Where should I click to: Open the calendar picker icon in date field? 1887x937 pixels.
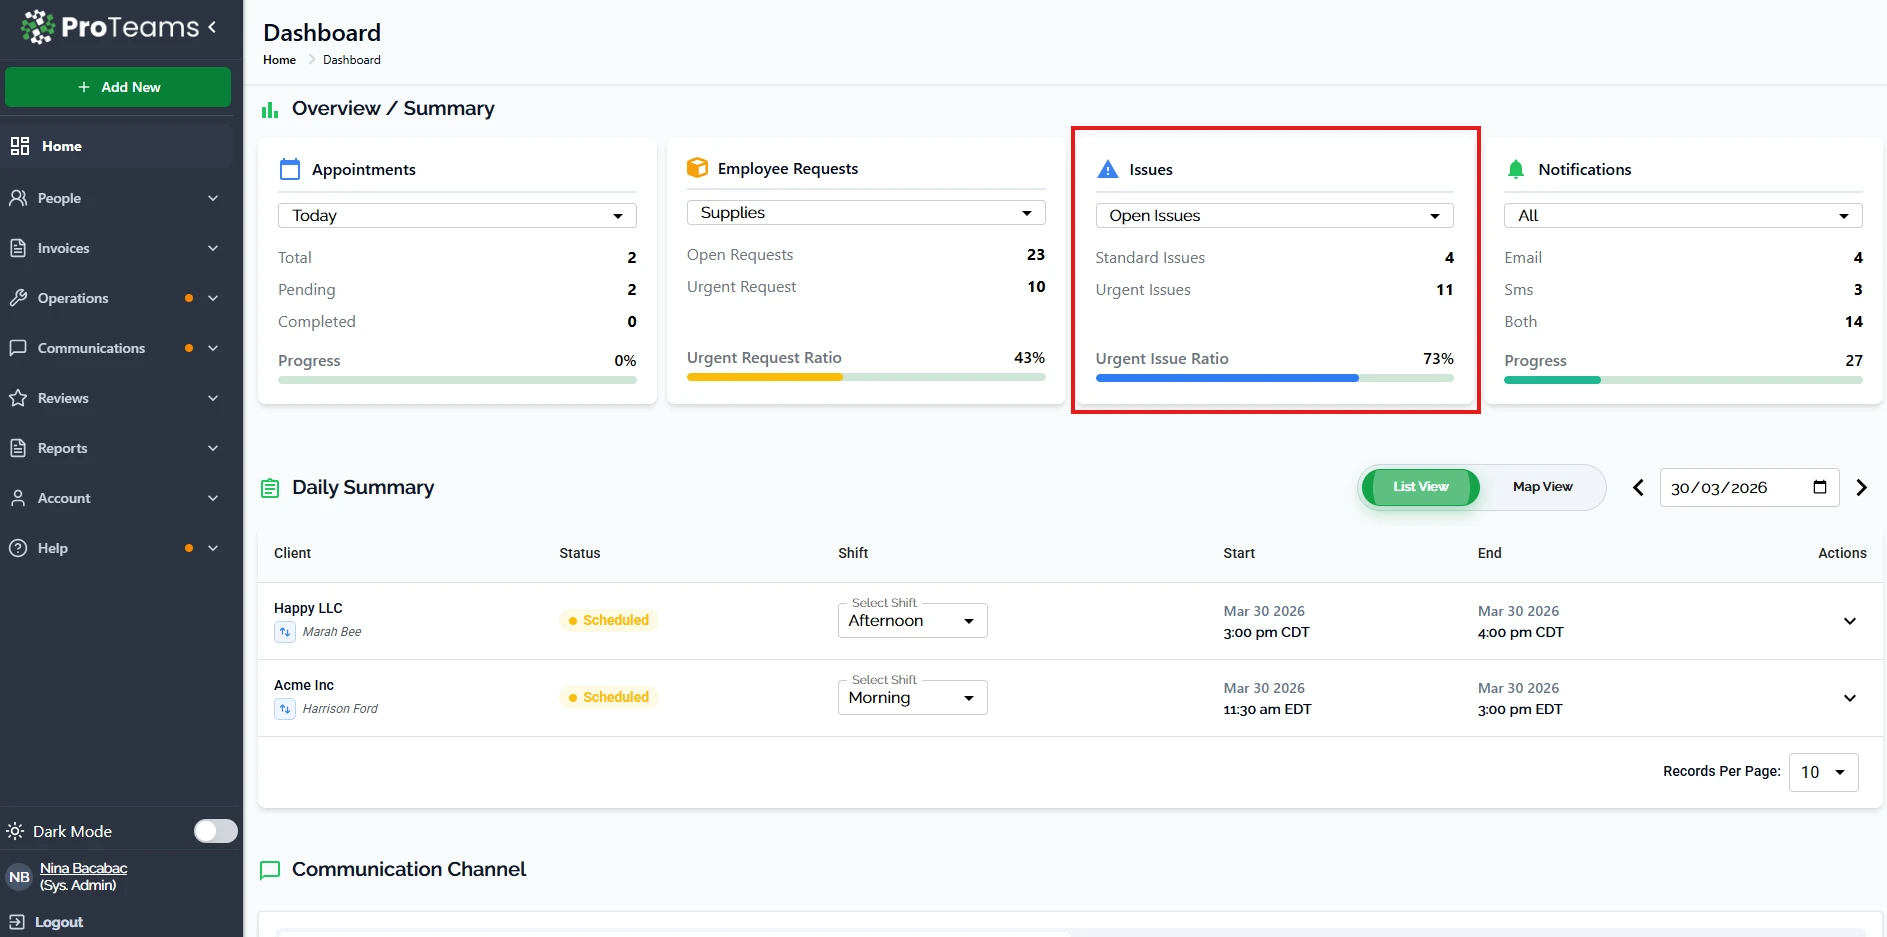pos(1820,487)
